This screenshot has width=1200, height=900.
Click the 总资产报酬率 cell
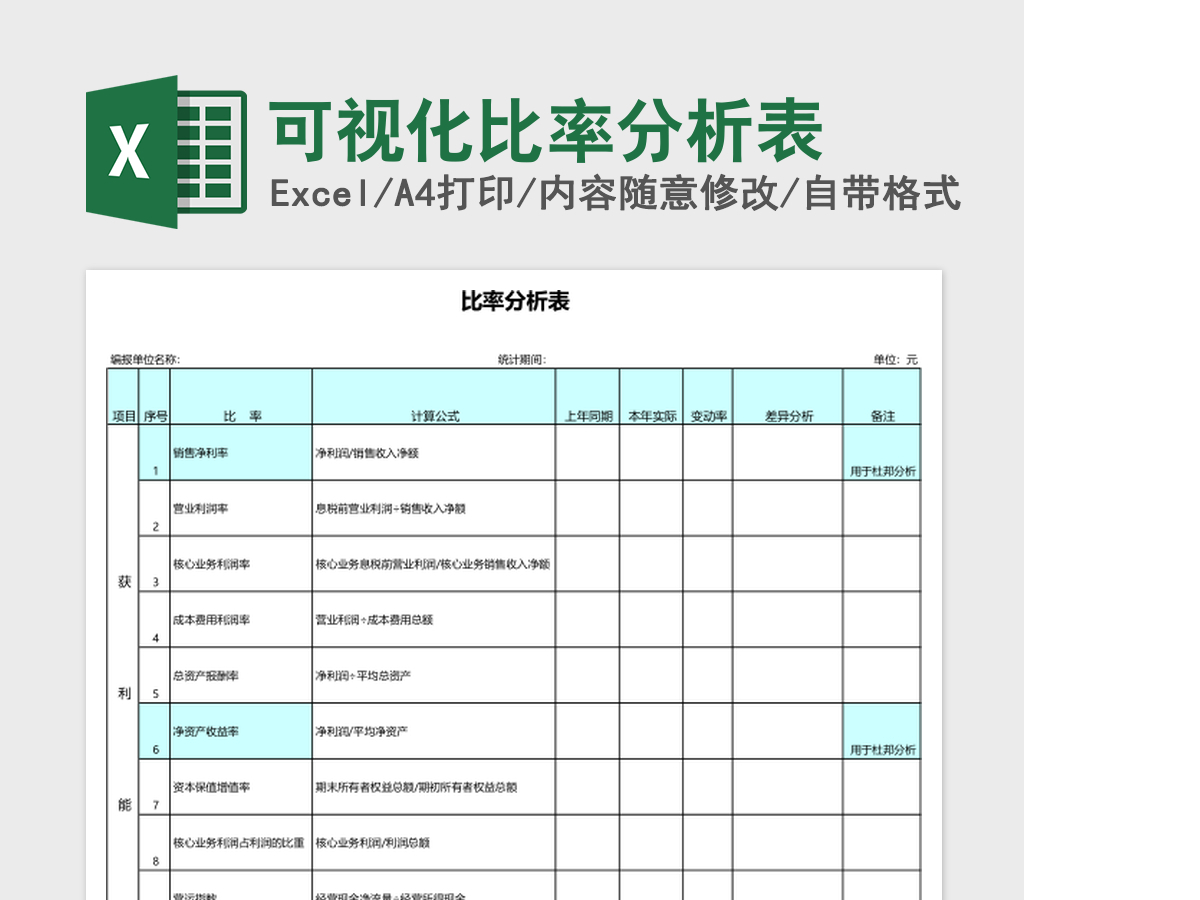(x=241, y=675)
